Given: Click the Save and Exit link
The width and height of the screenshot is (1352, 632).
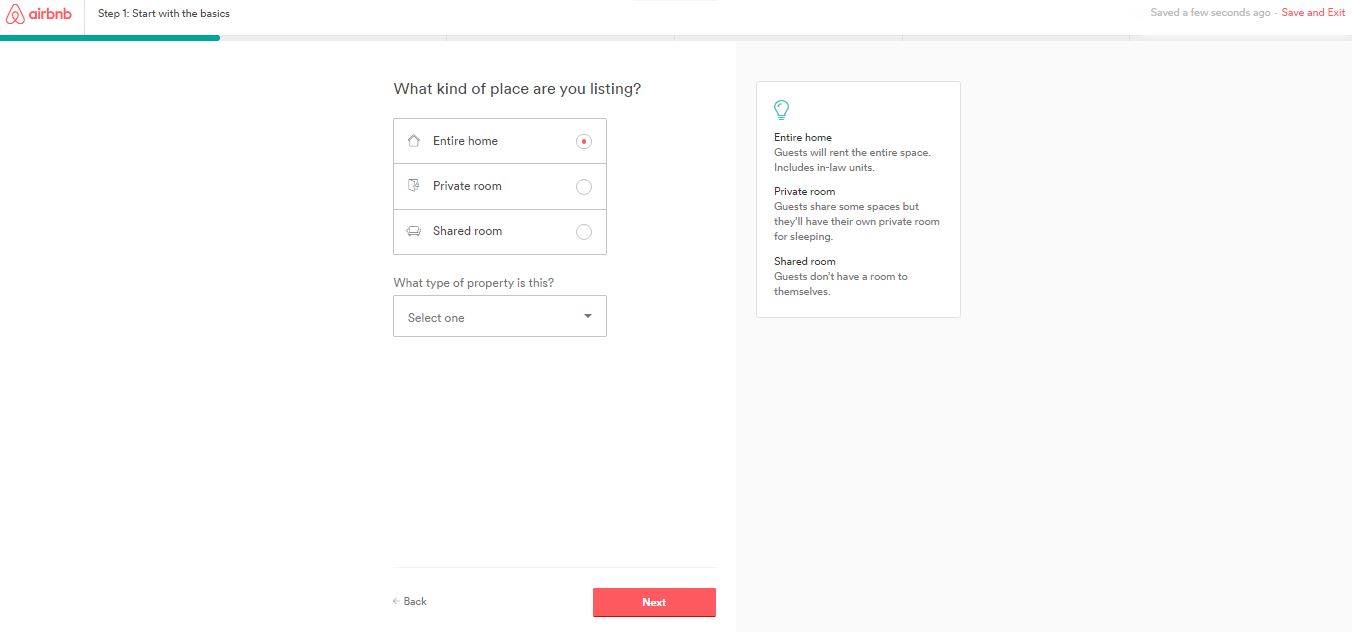Looking at the screenshot, I should [1313, 13].
